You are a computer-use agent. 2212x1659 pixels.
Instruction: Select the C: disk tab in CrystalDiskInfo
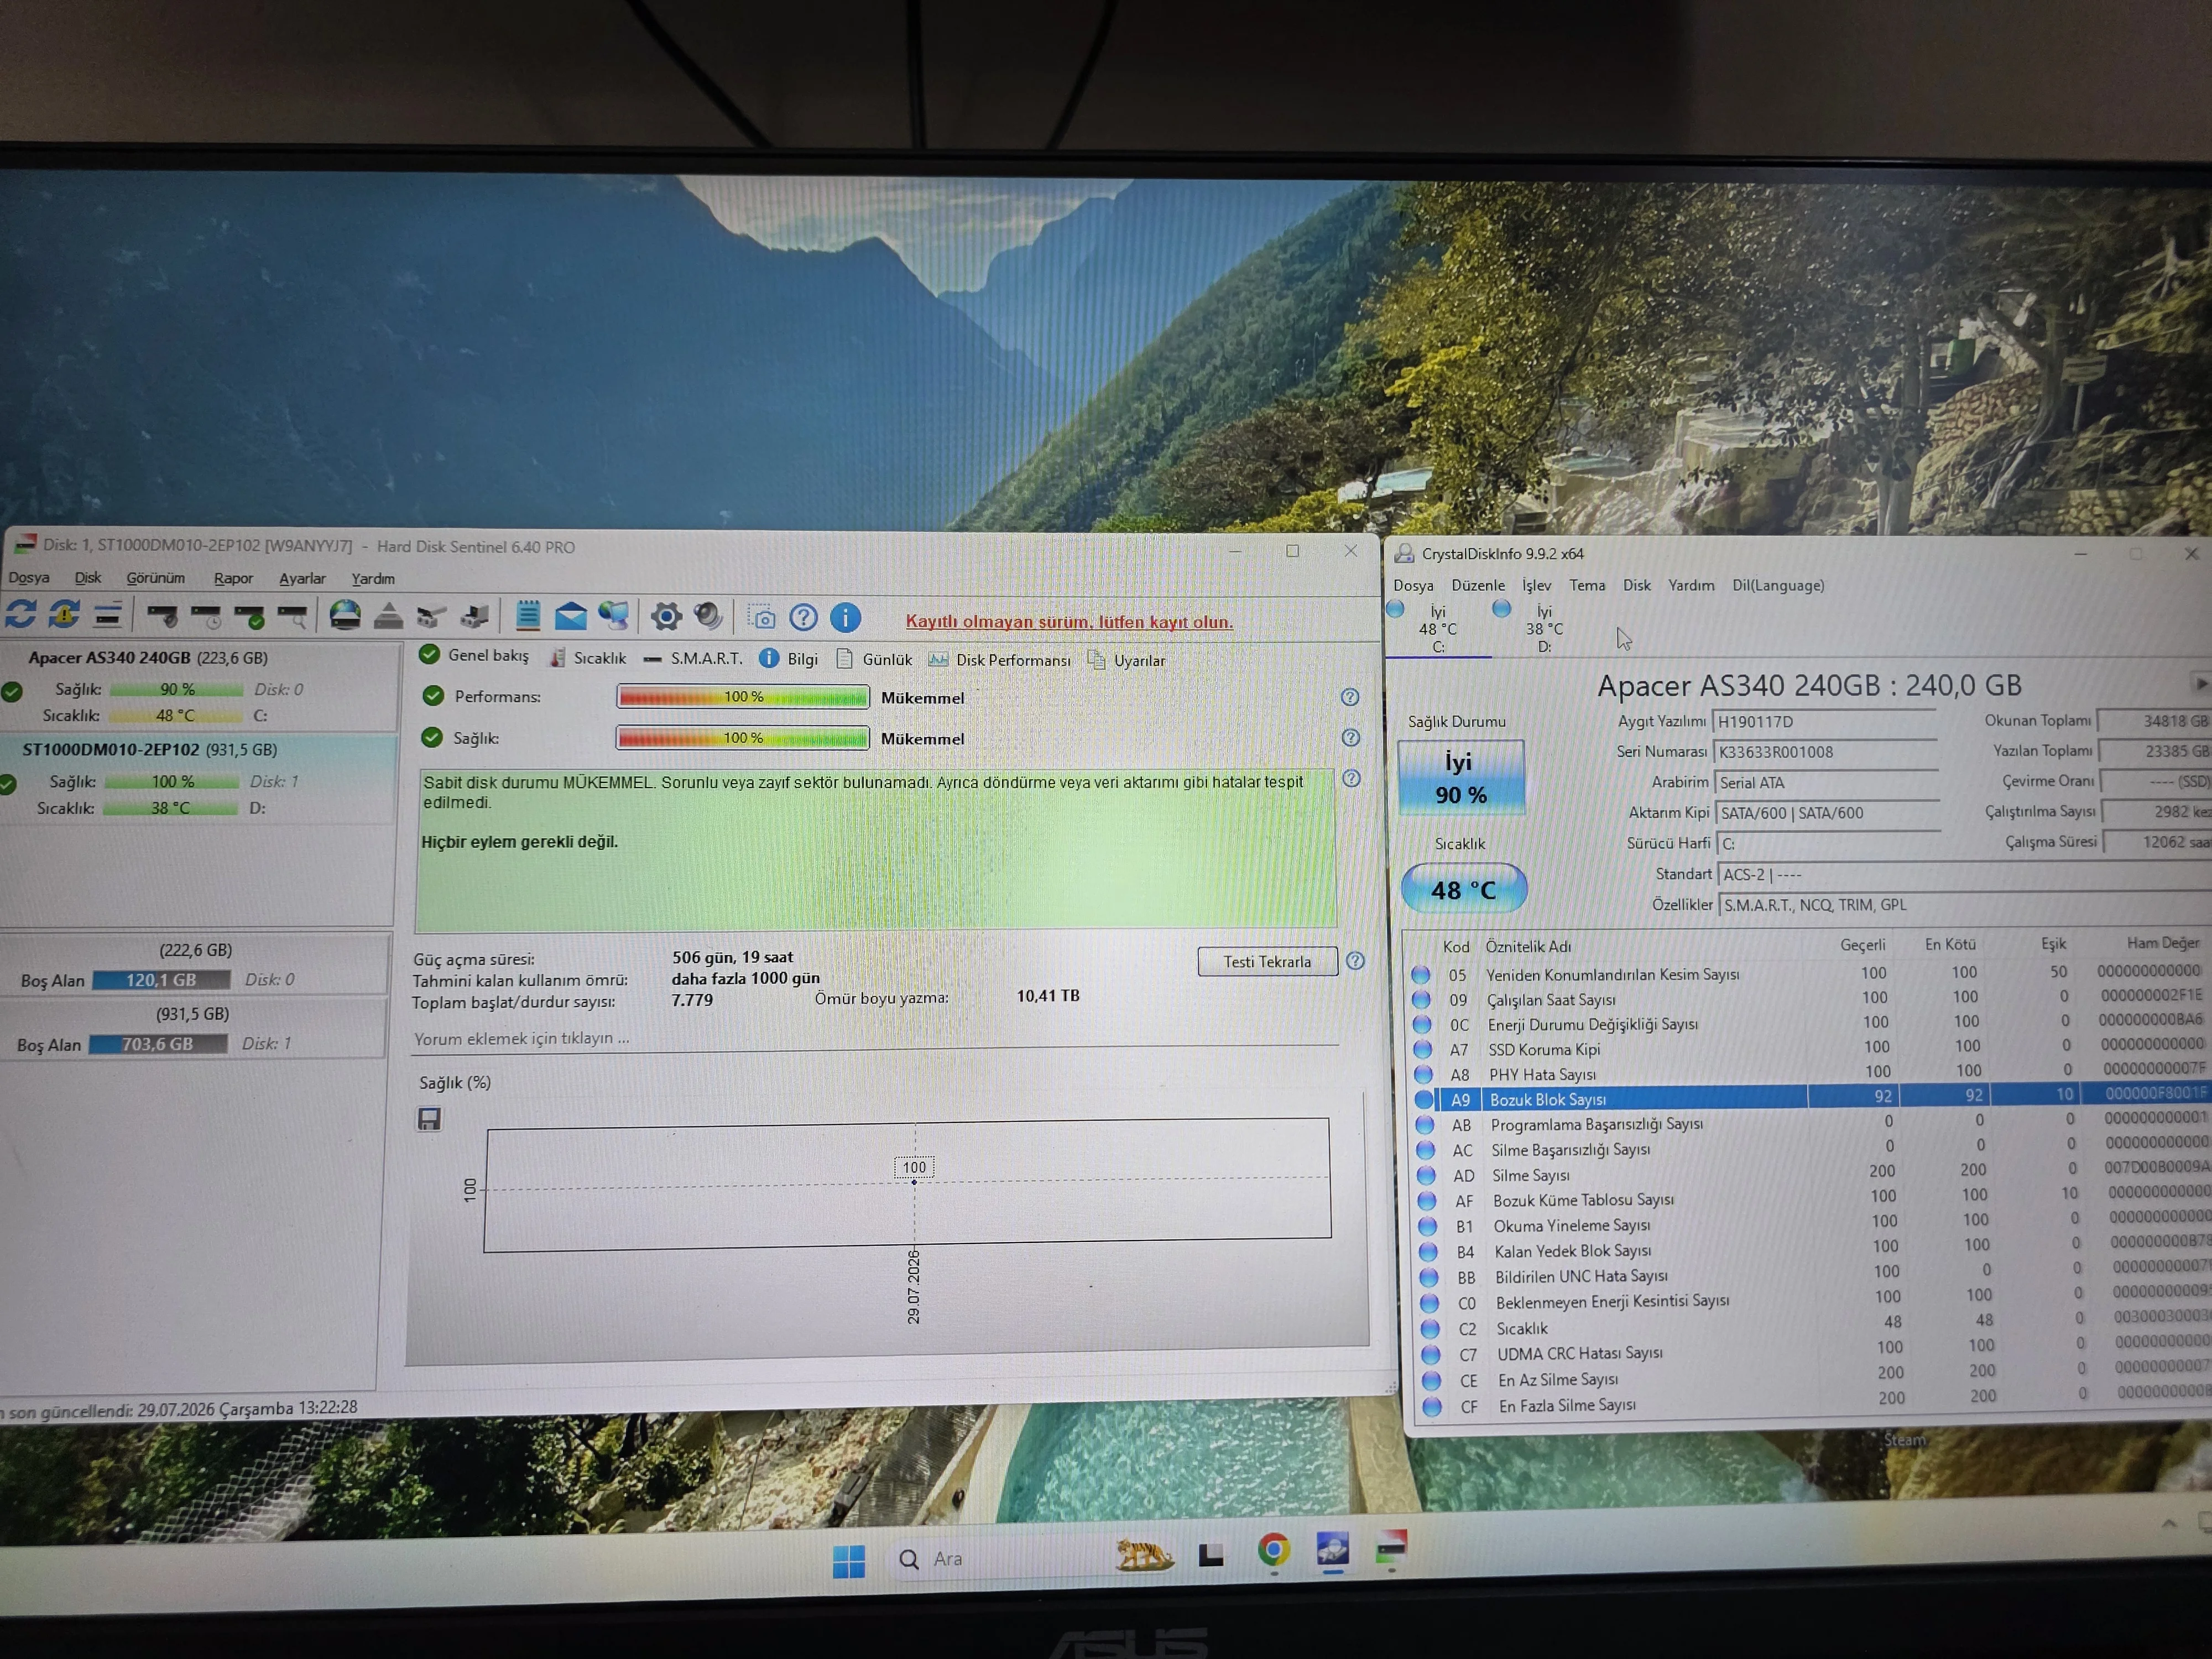click(1437, 629)
